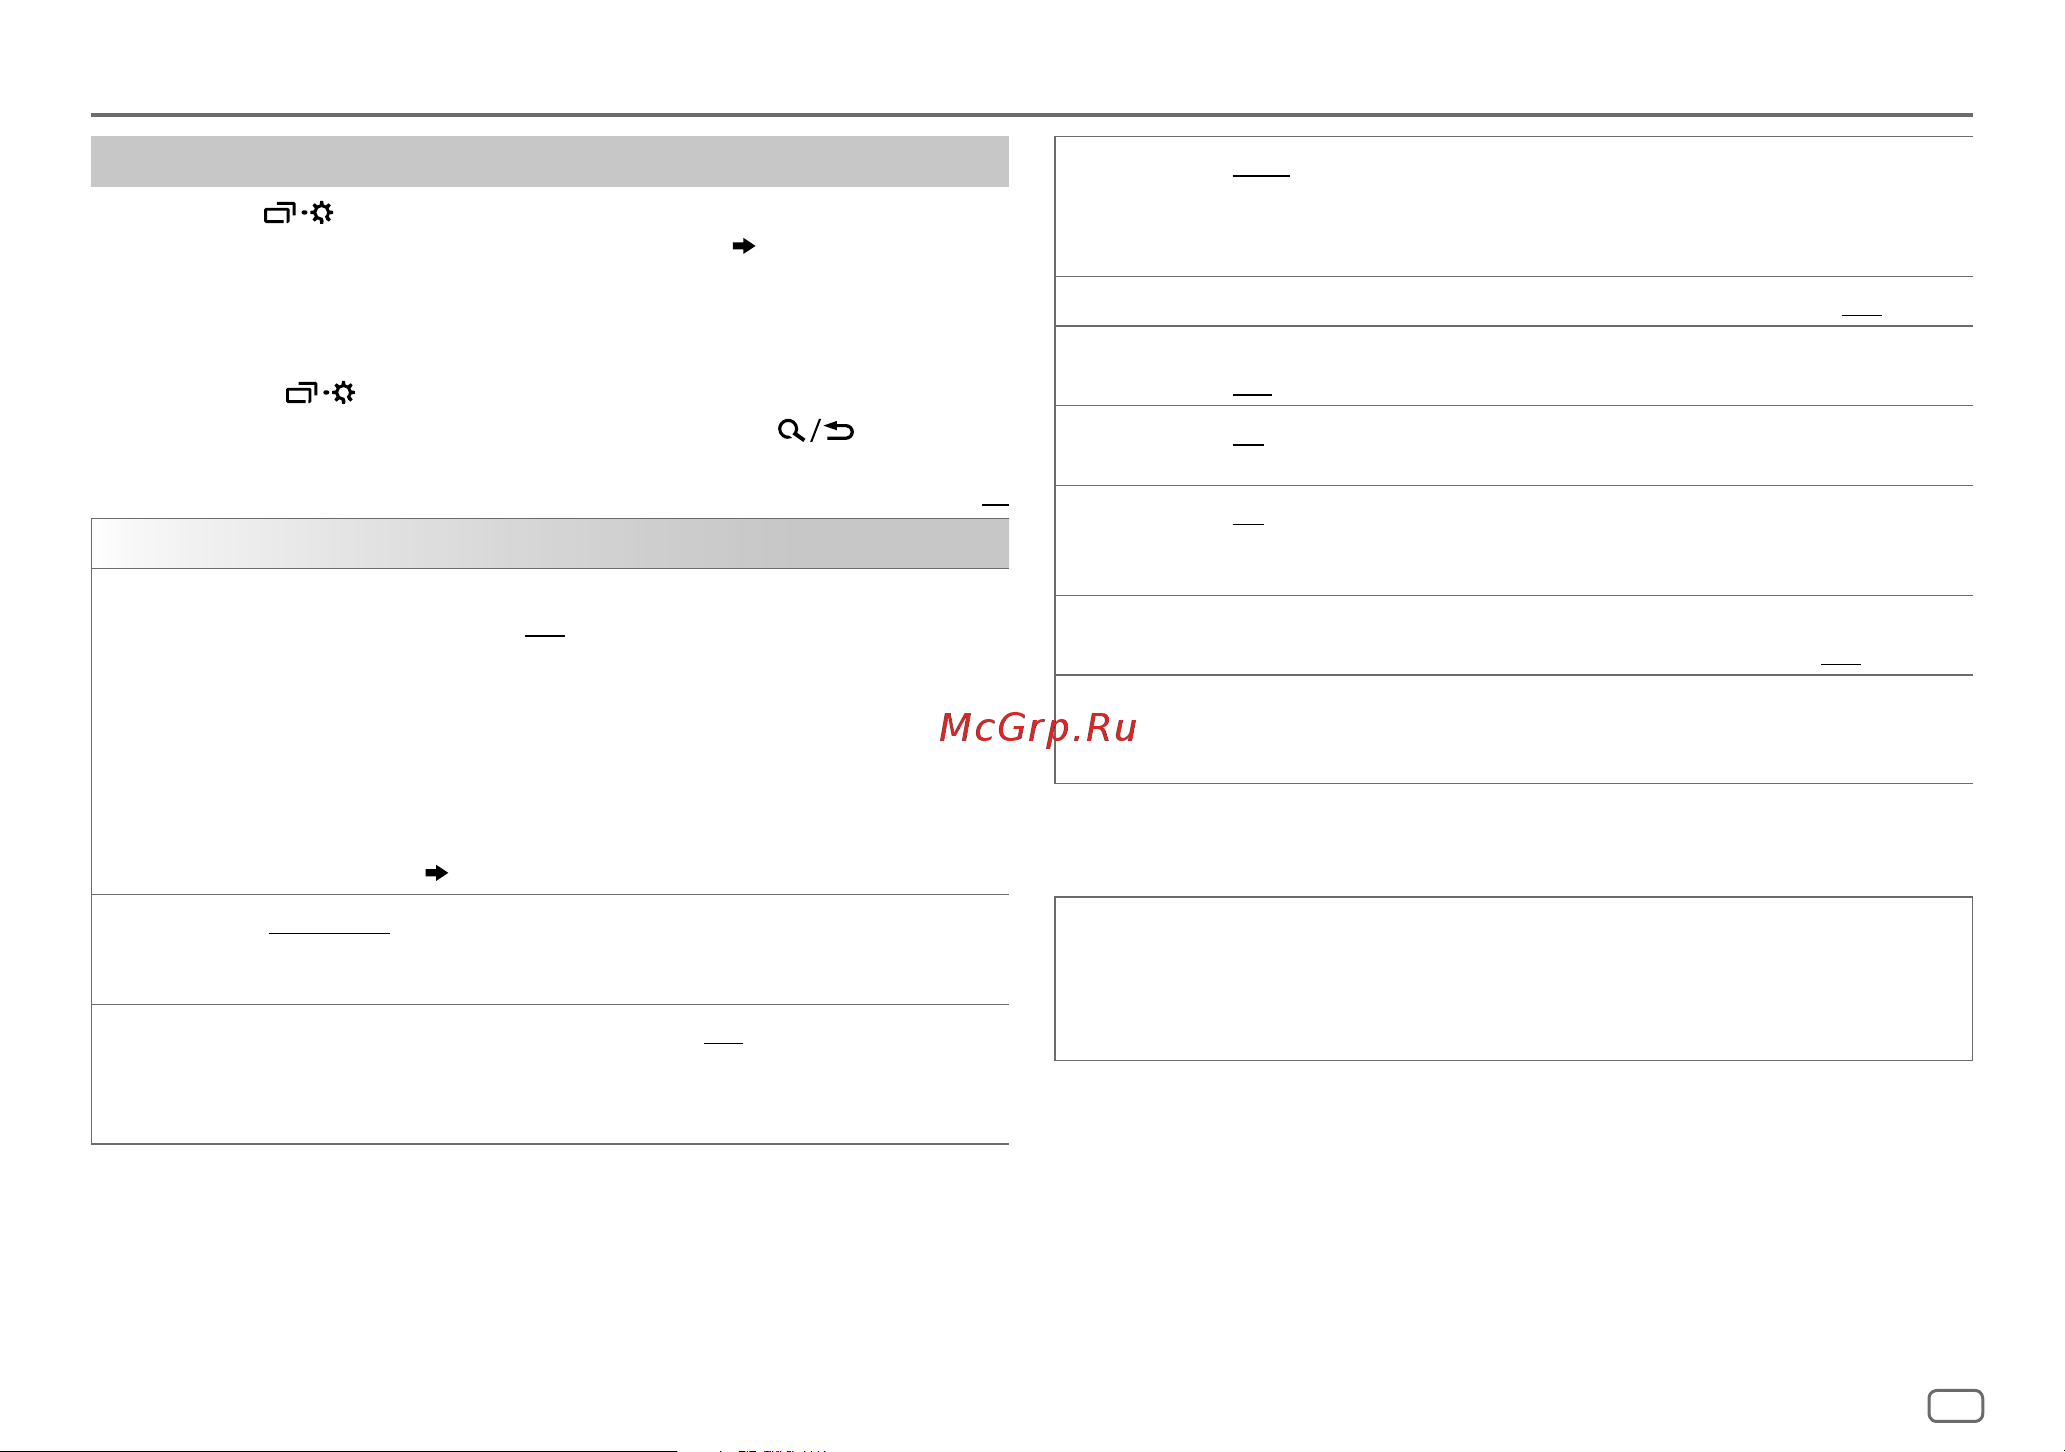2065x1452 pixels.
Task: Click the right arrow inside the left table
Action: click(436, 873)
